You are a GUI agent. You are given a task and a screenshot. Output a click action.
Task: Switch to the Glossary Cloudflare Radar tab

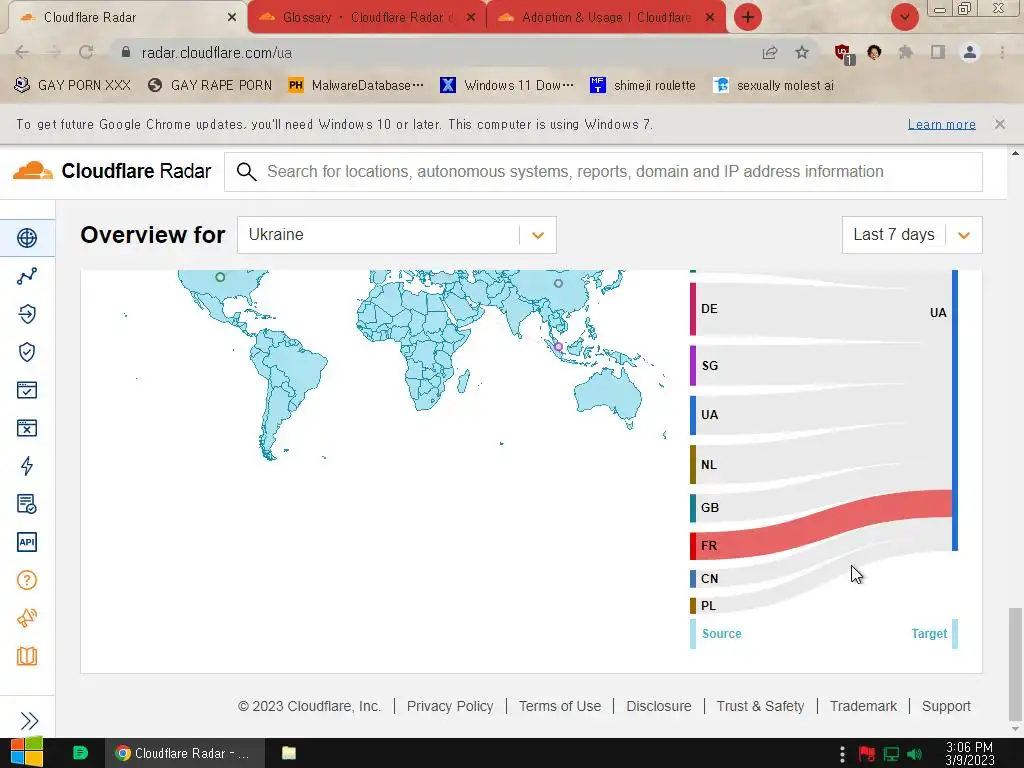coord(366,17)
